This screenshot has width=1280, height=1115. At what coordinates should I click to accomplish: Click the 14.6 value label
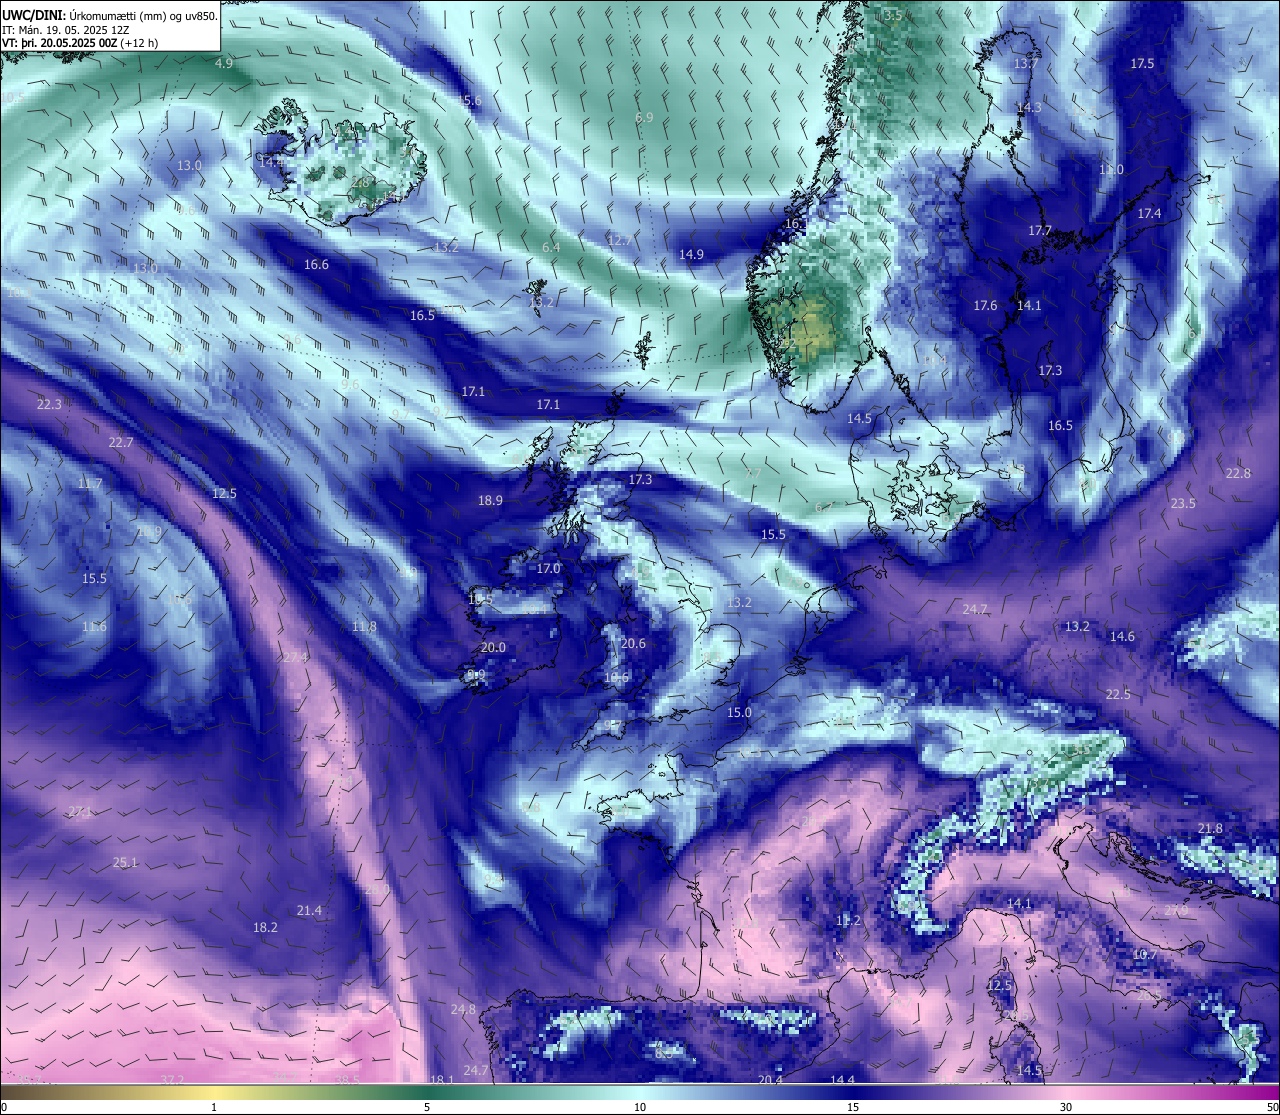coord(1122,636)
